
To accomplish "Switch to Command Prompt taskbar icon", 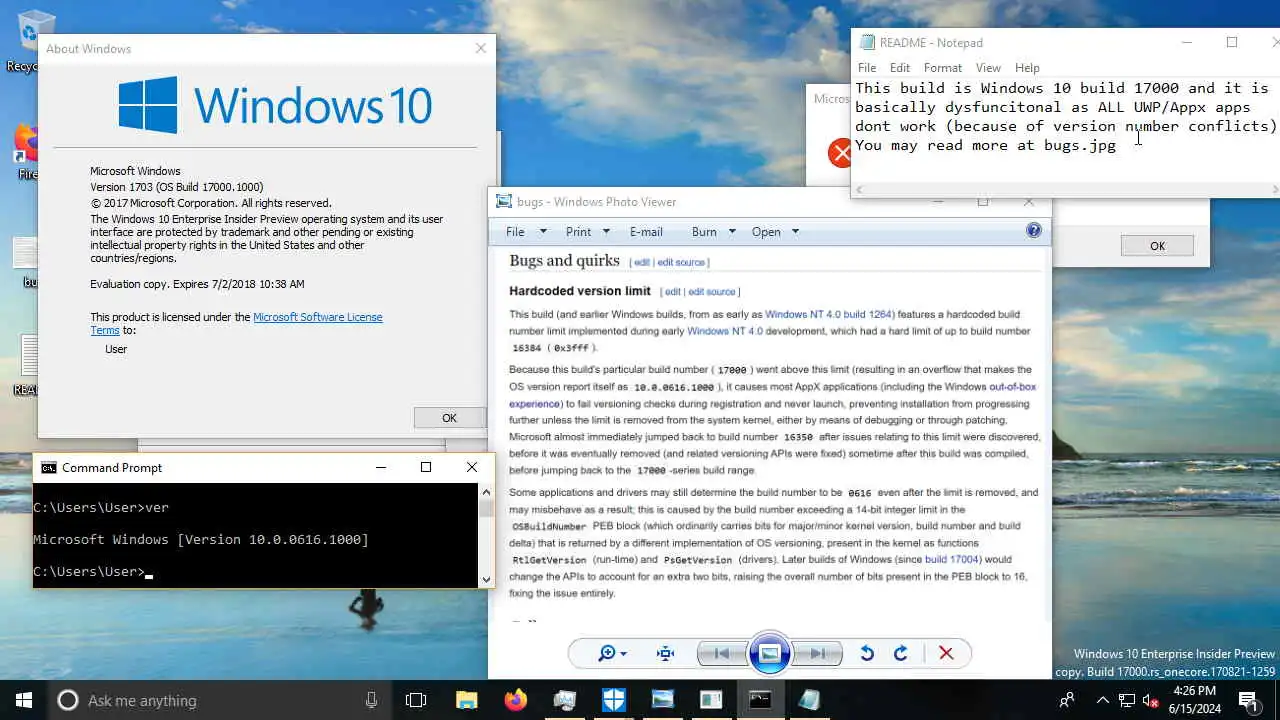I will 760,700.
